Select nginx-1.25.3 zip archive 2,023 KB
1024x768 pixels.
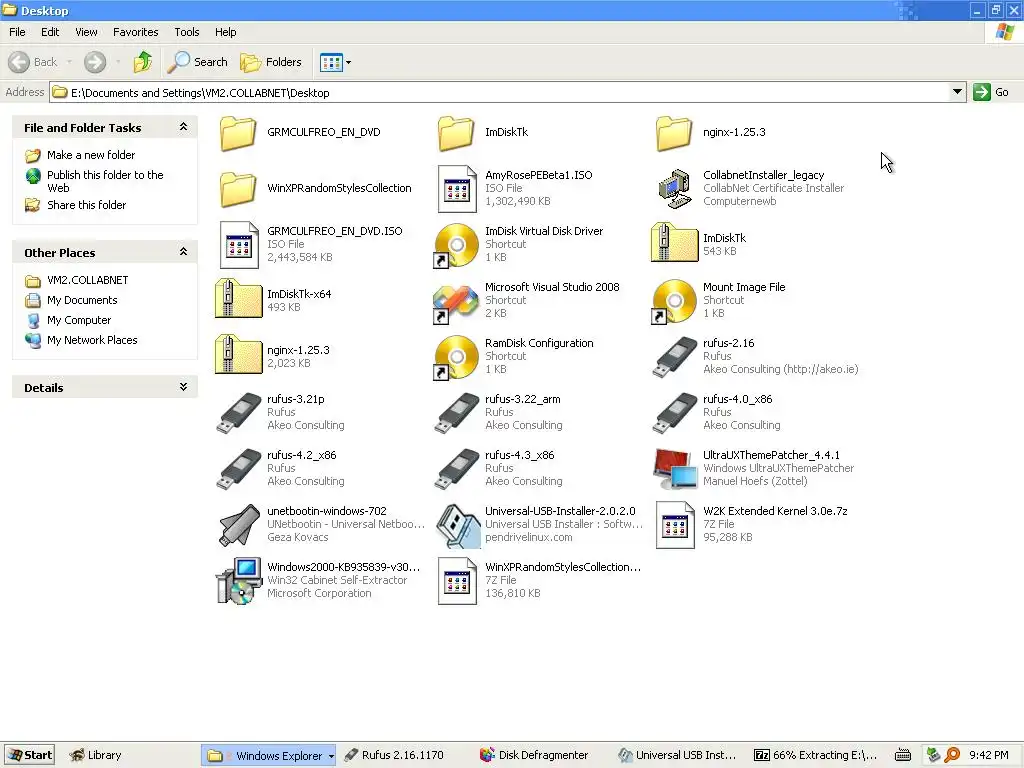(238, 355)
